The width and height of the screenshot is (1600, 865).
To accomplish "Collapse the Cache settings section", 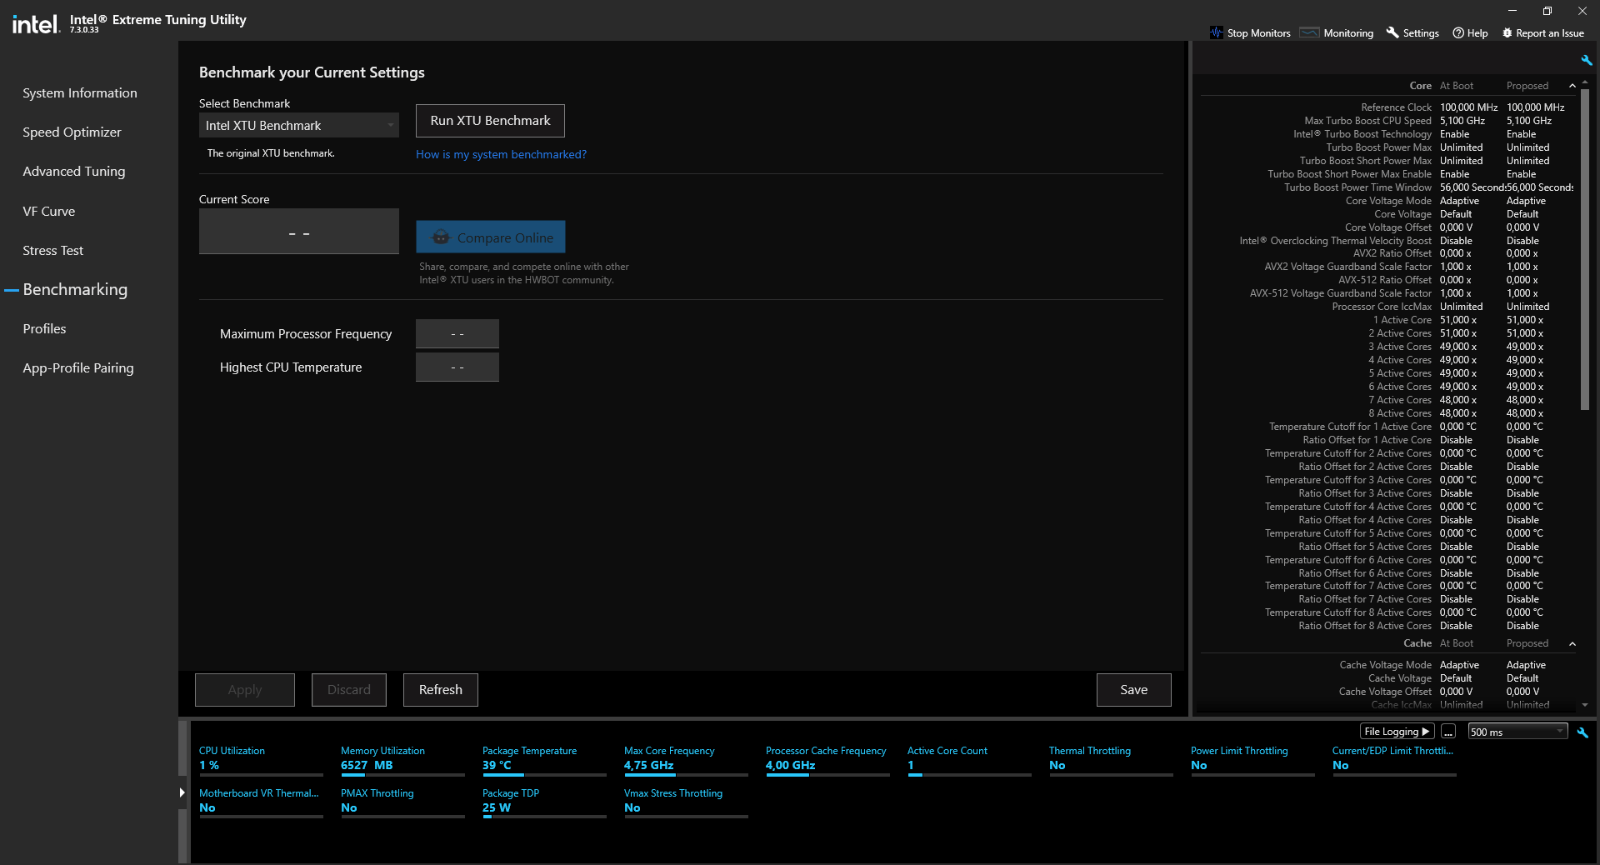I will point(1573,644).
